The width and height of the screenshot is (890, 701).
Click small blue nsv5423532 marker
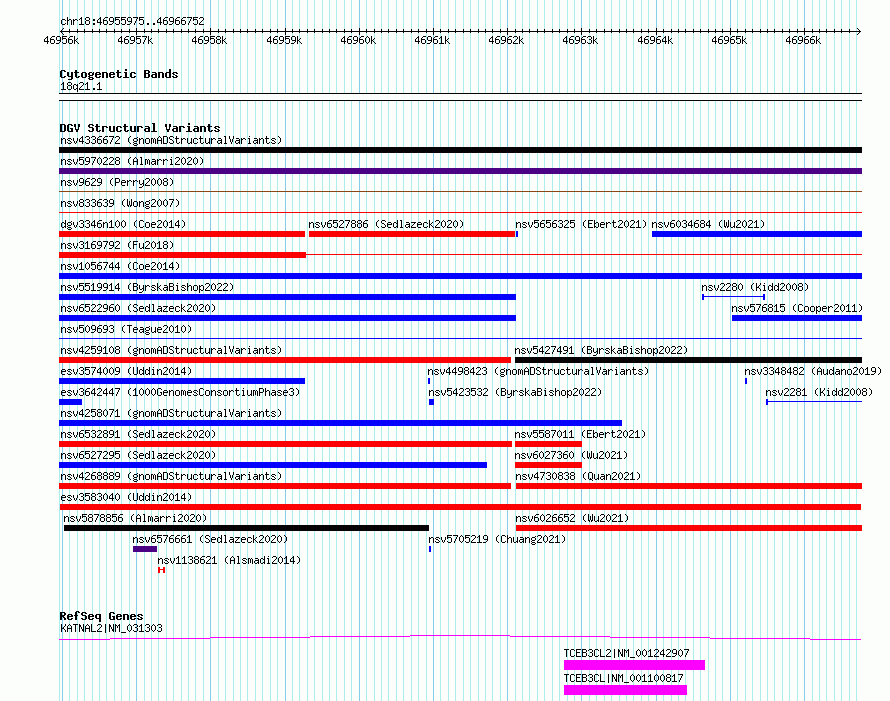pos(431,402)
